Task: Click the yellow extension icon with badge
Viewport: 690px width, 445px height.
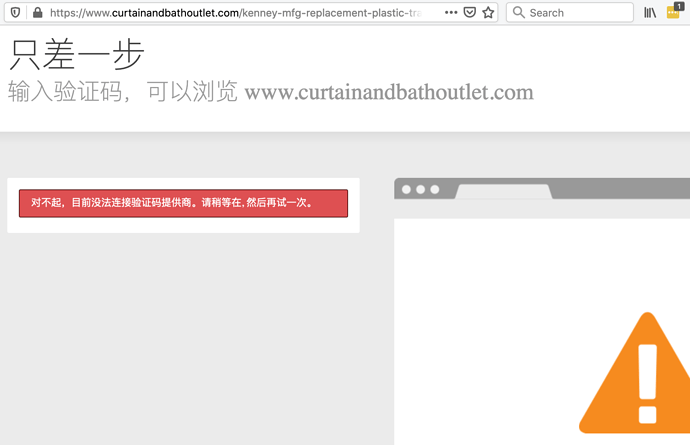Action: 674,11
